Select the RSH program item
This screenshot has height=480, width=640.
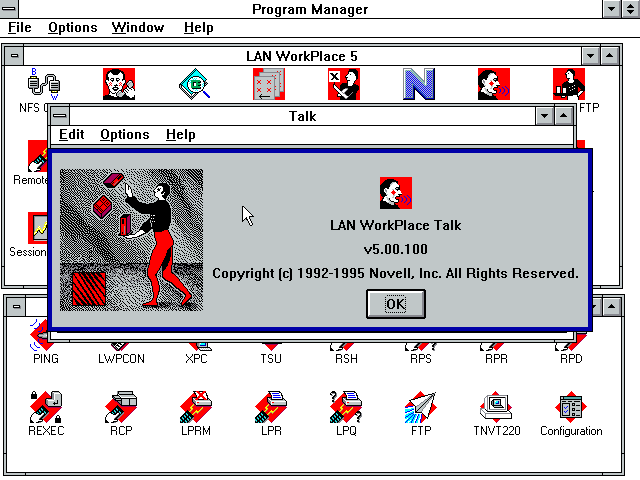click(346, 358)
